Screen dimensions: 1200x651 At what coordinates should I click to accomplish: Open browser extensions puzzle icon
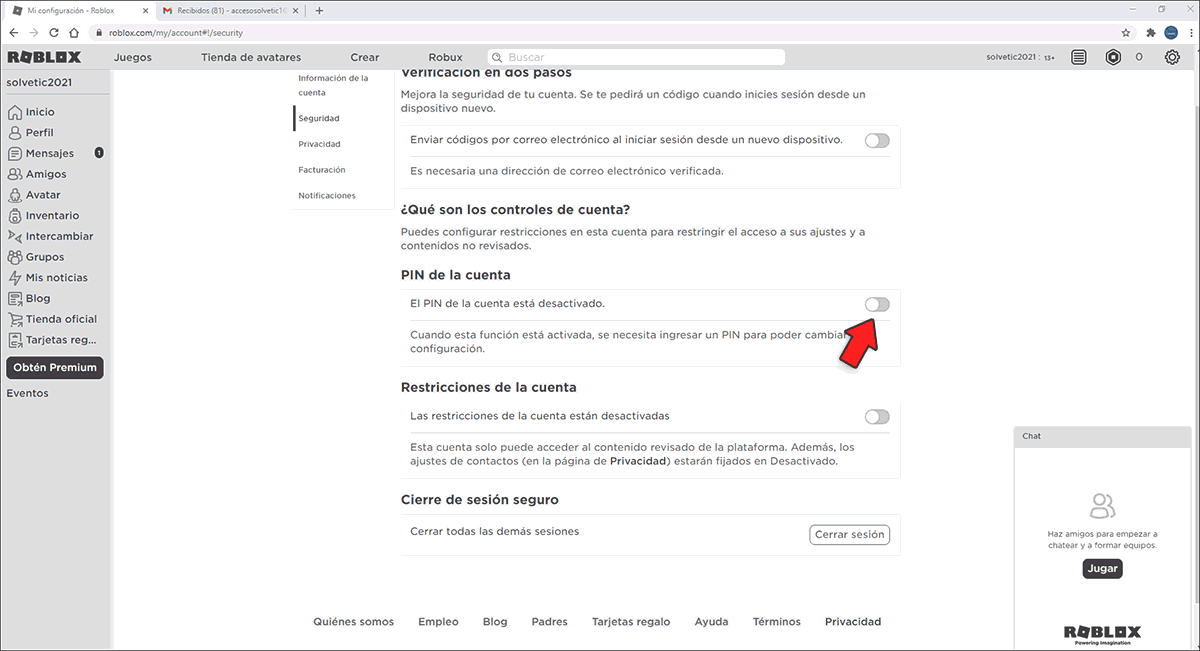(1150, 32)
